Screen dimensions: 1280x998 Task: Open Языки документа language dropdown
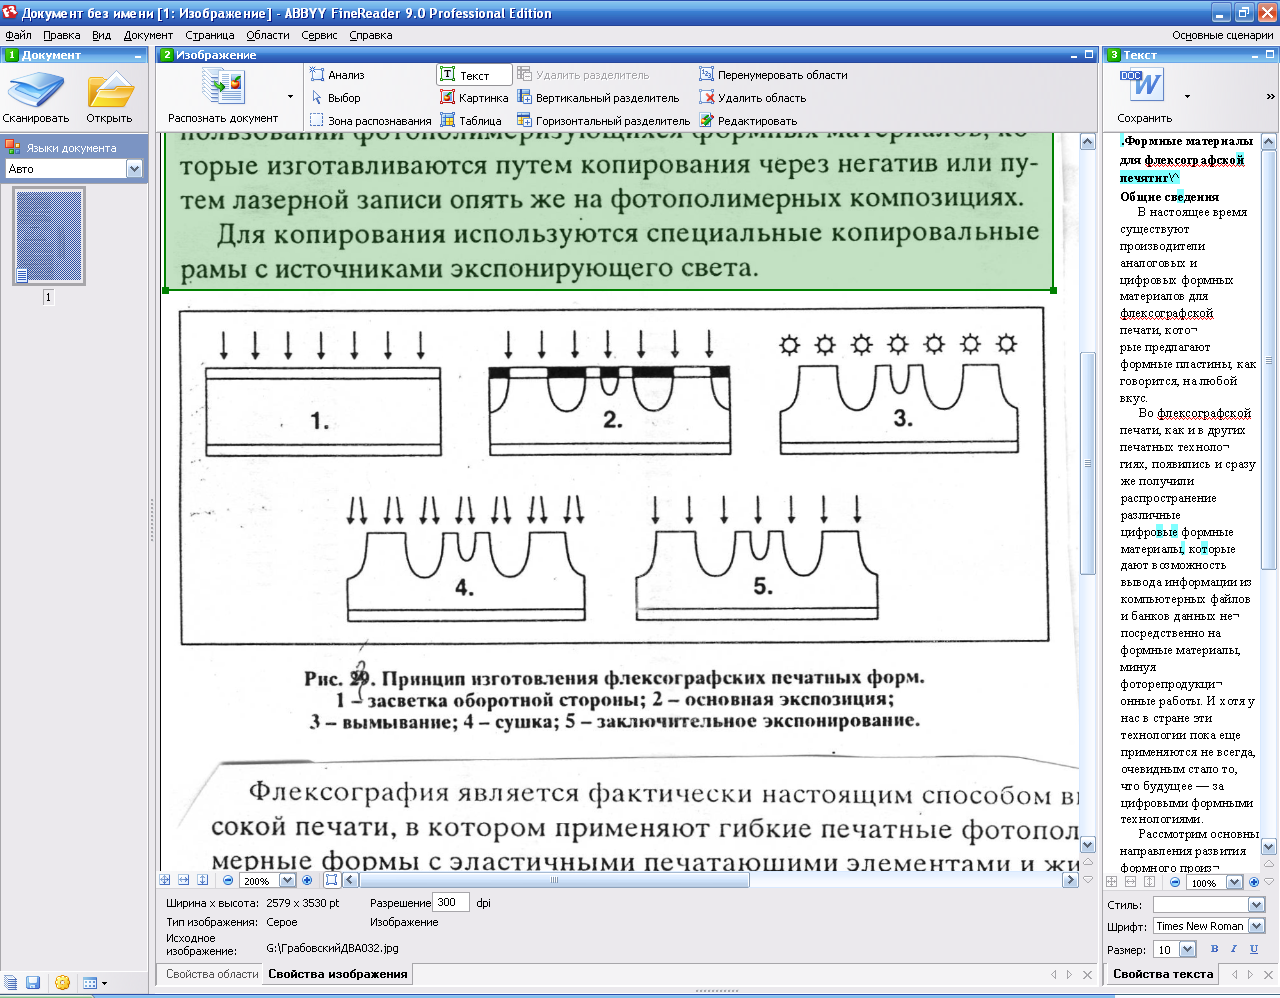click(134, 169)
